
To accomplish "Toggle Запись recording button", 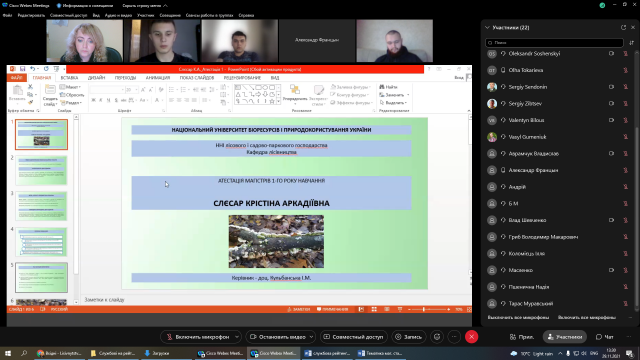I will click(408, 337).
